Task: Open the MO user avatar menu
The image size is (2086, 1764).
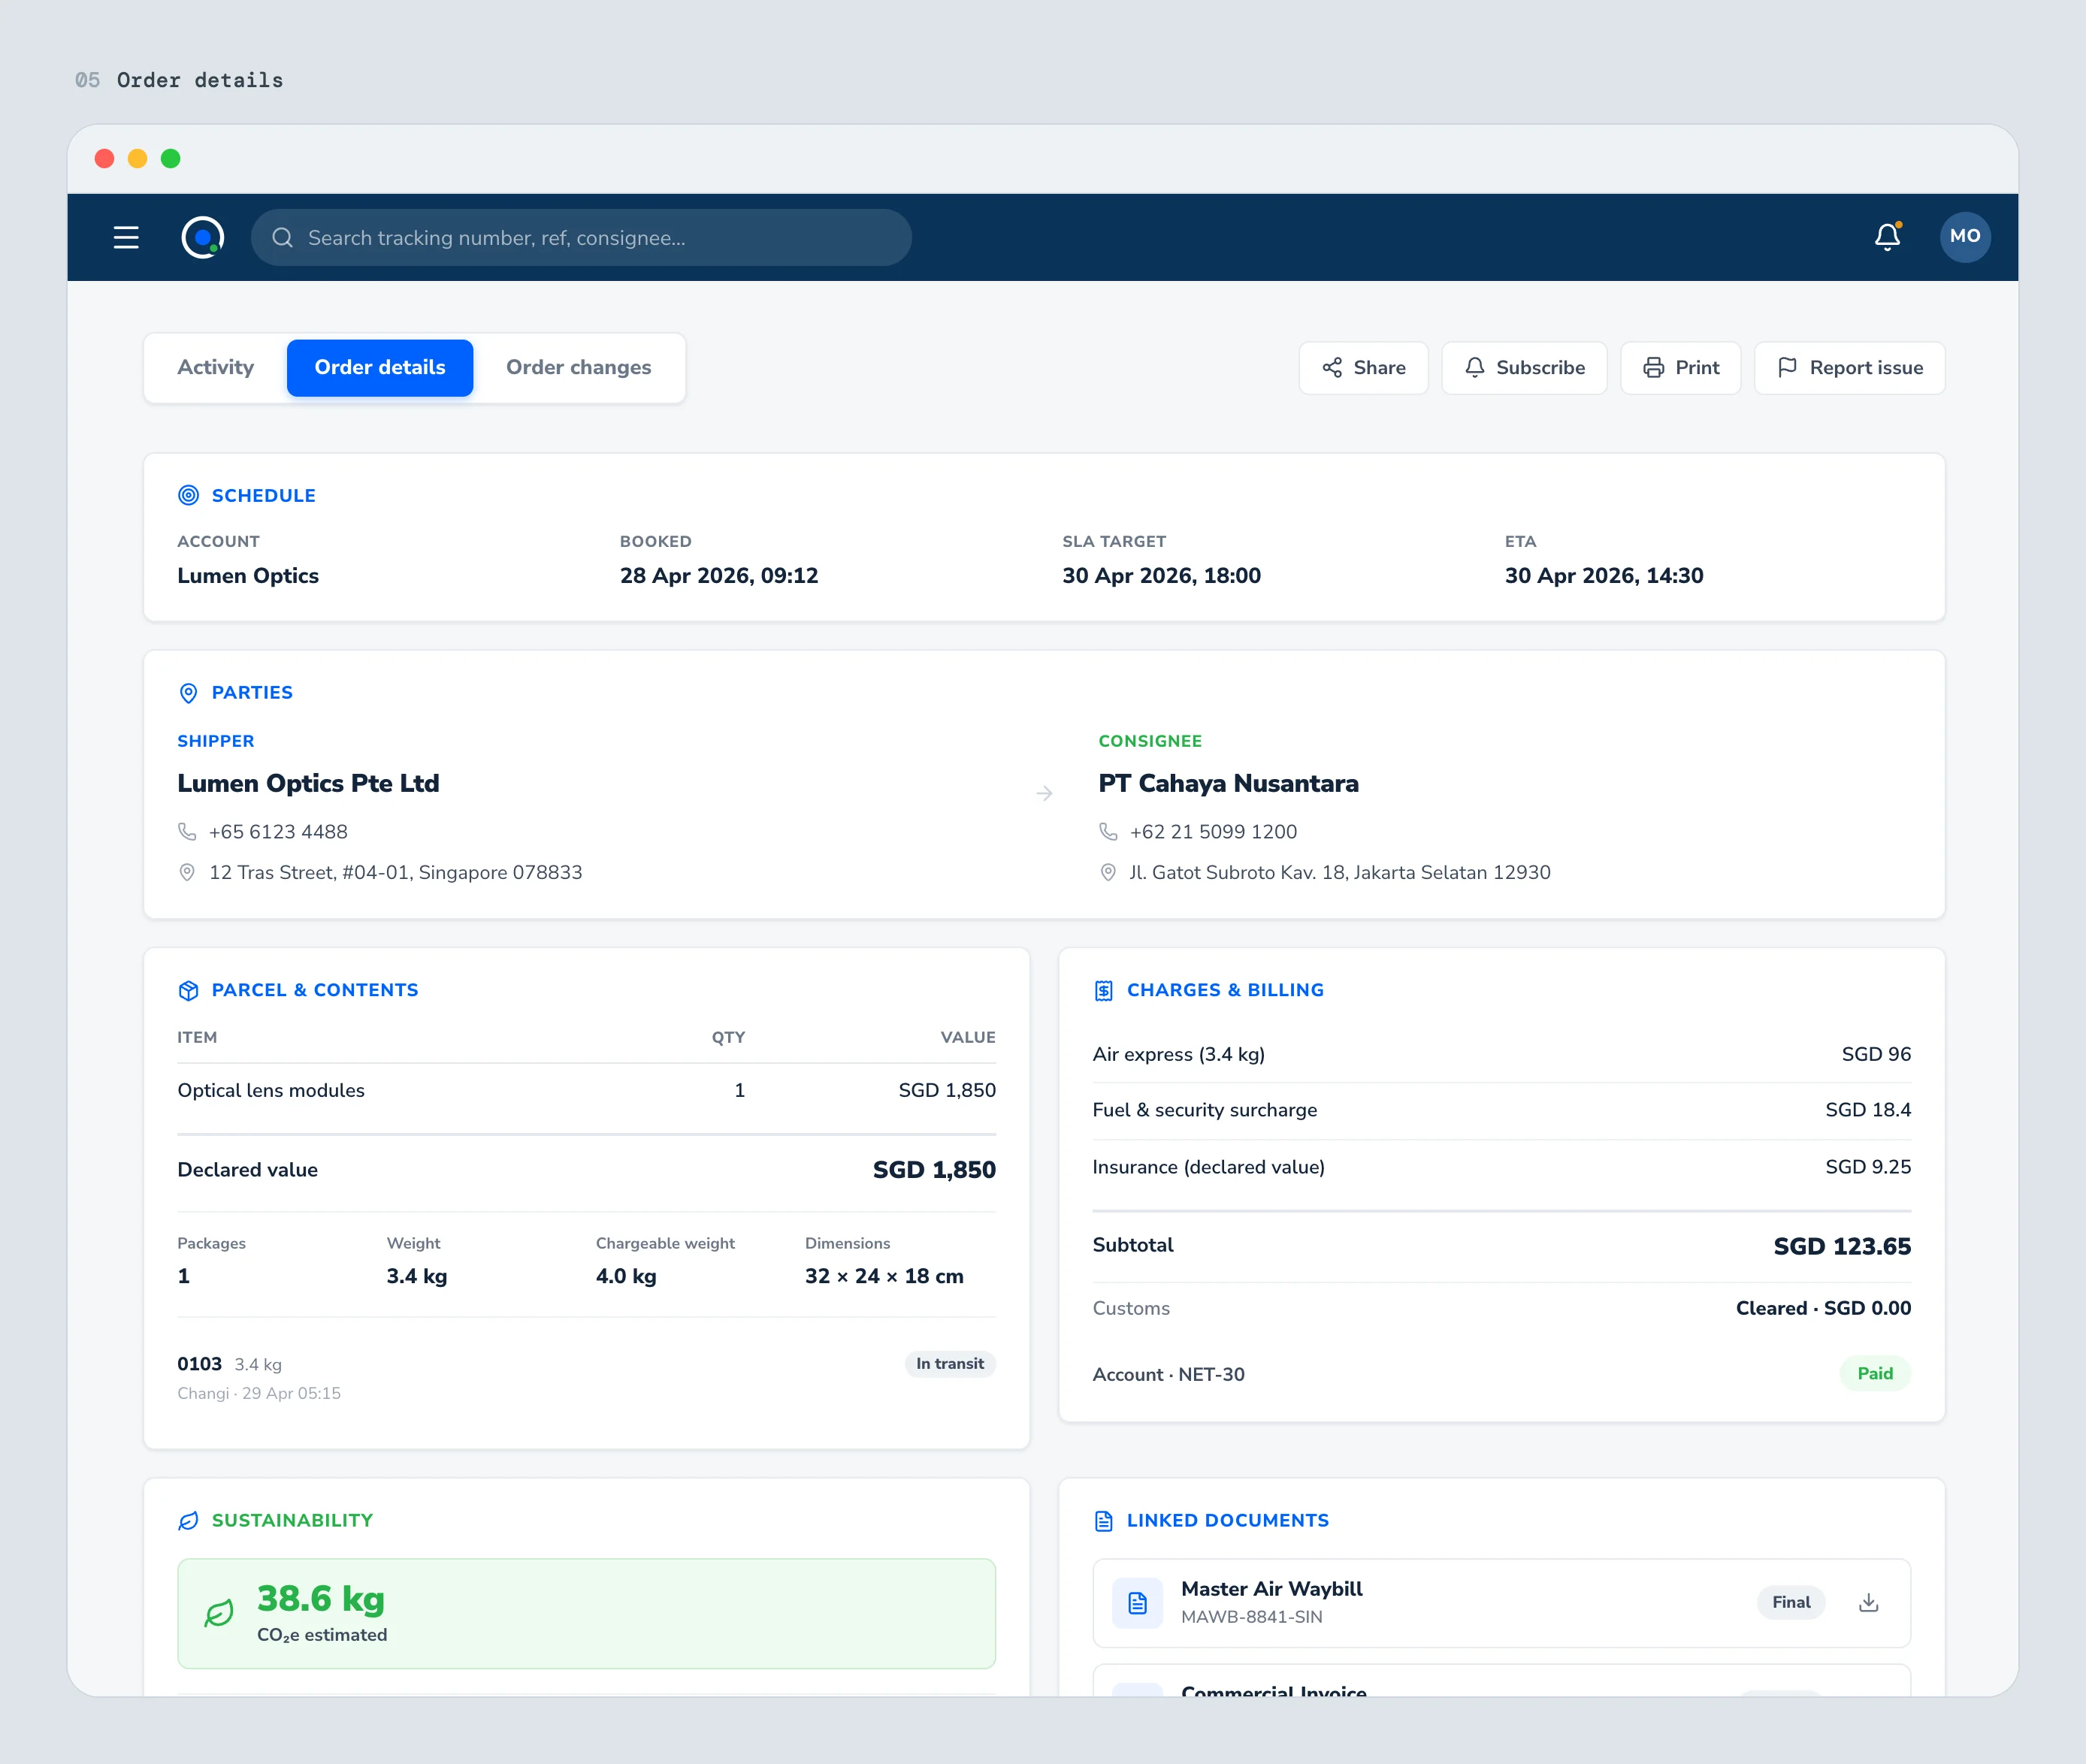Action: [1965, 237]
